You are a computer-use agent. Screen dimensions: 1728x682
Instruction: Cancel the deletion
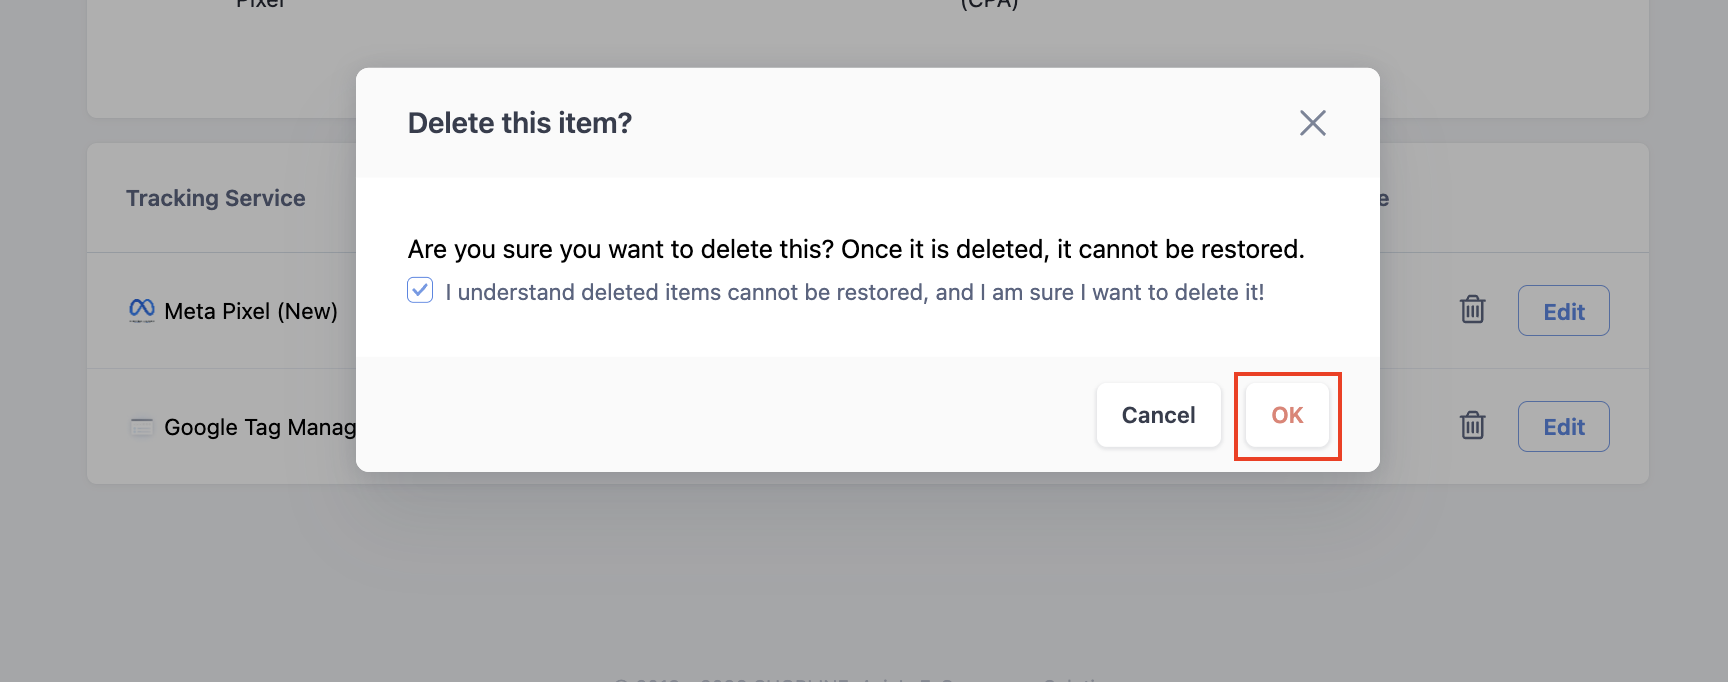1158,415
